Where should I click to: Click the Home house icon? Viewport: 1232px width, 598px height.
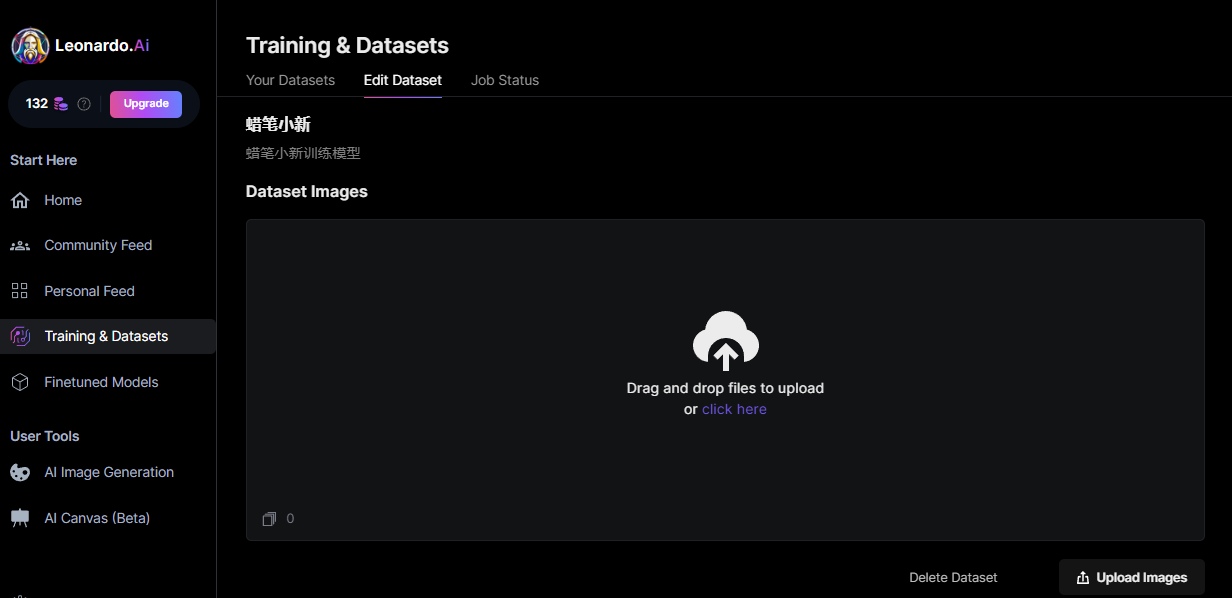click(x=20, y=201)
